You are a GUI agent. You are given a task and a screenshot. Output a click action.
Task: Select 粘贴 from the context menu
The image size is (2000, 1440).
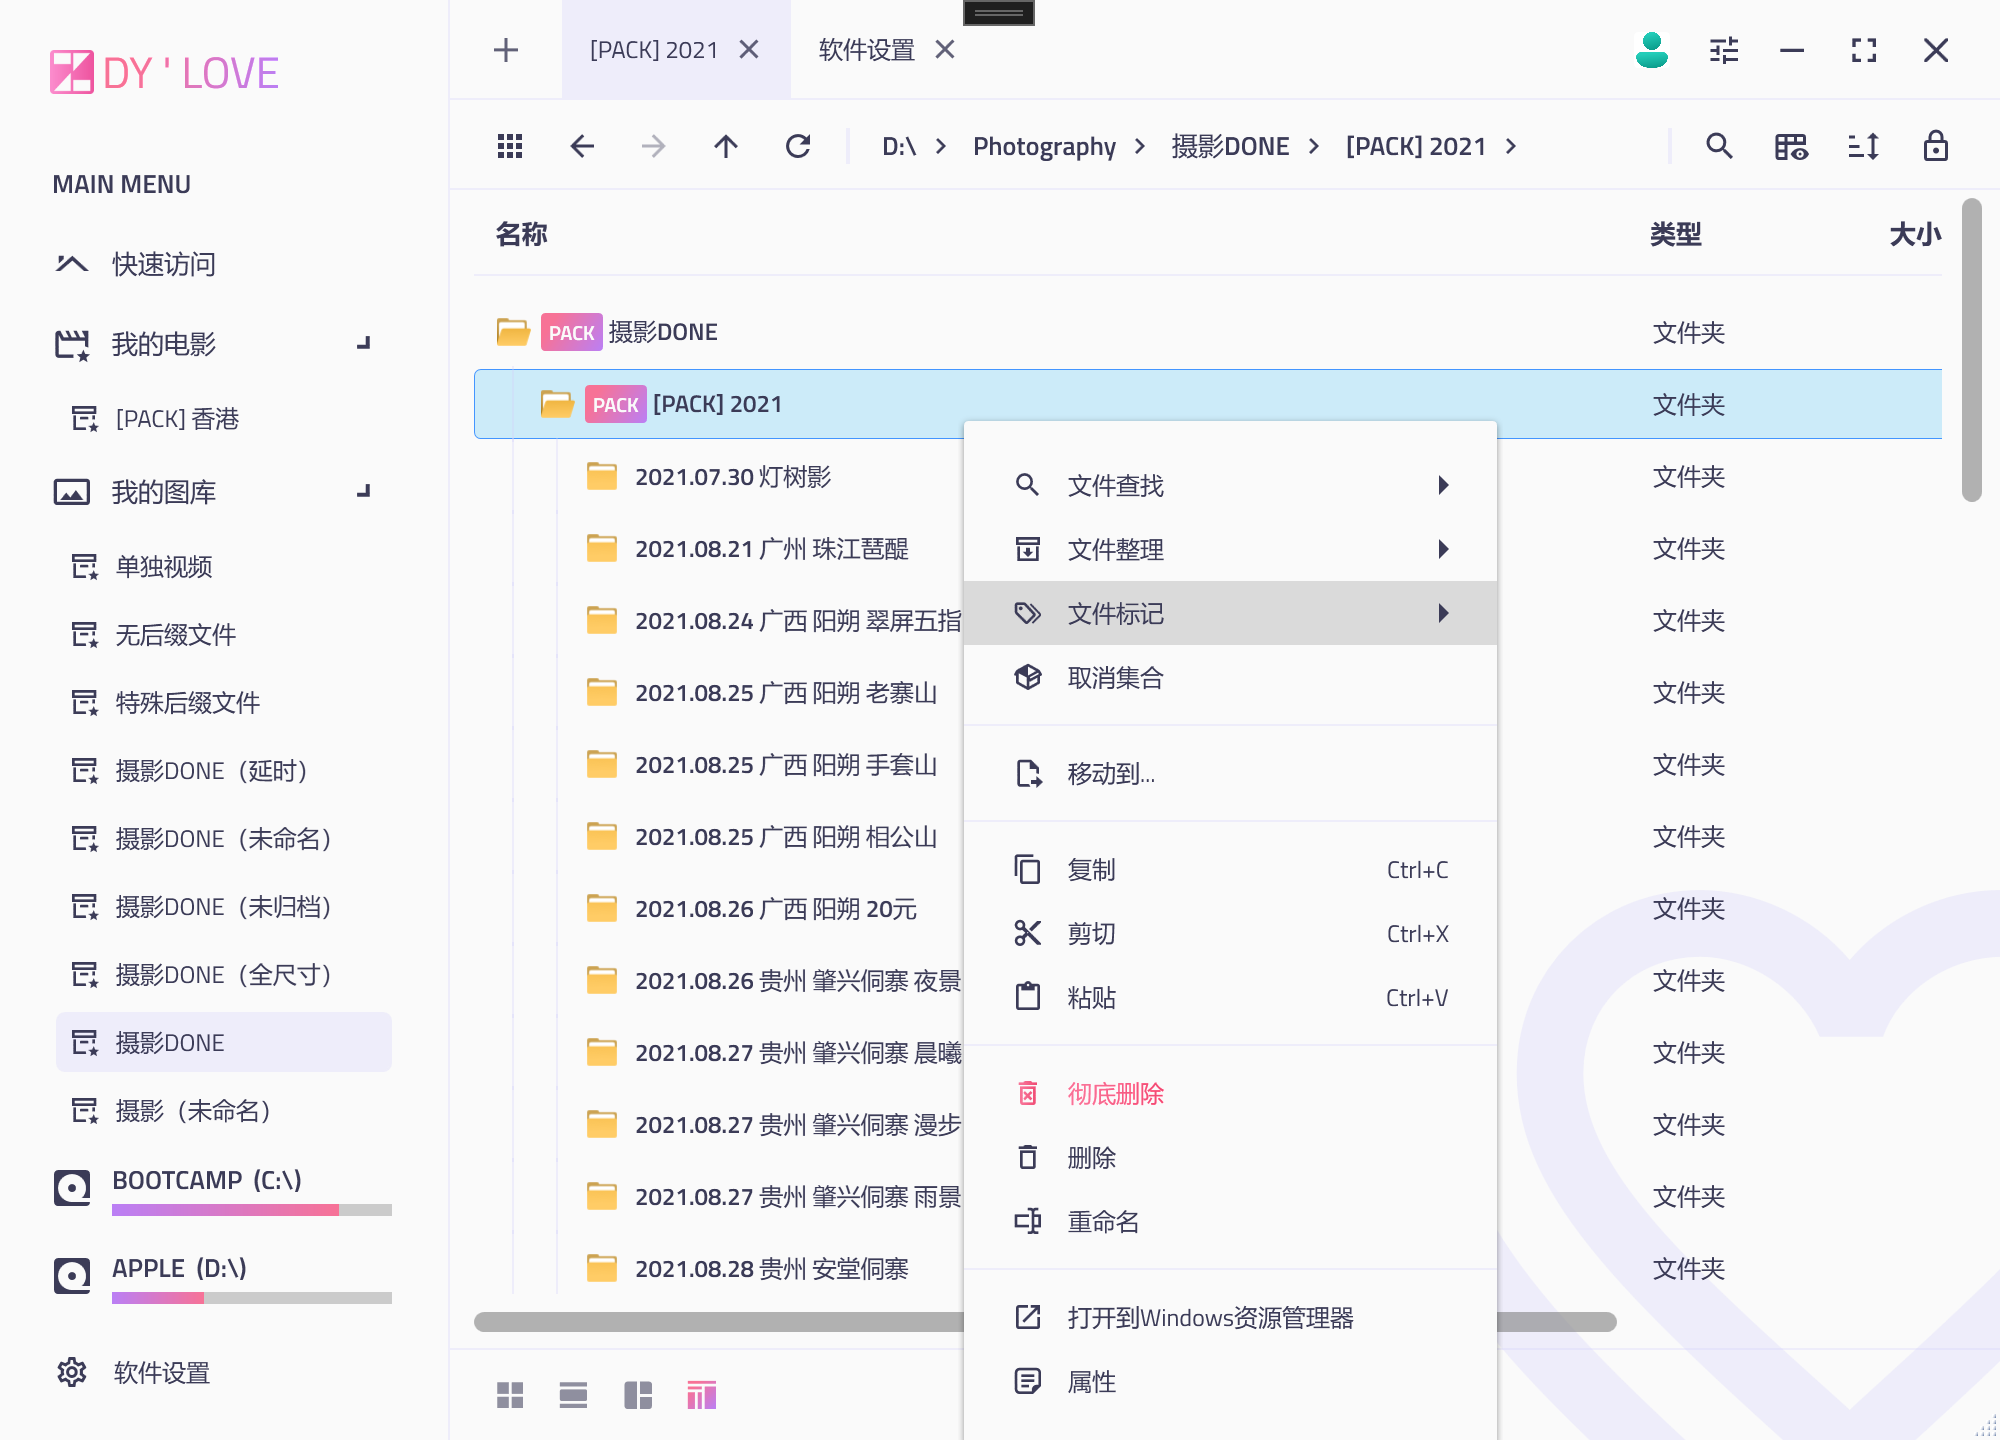point(1230,997)
